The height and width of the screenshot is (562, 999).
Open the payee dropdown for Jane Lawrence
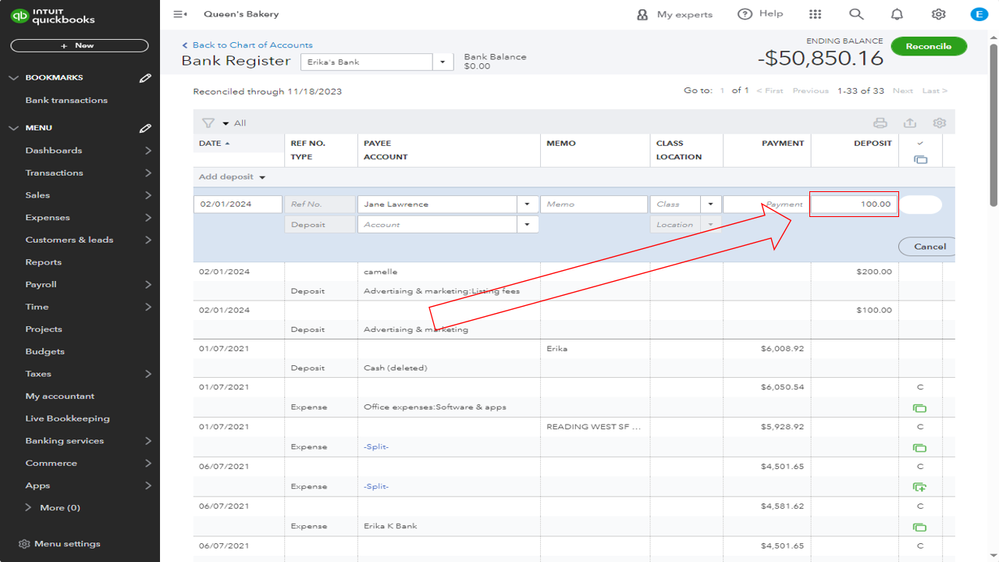click(527, 204)
